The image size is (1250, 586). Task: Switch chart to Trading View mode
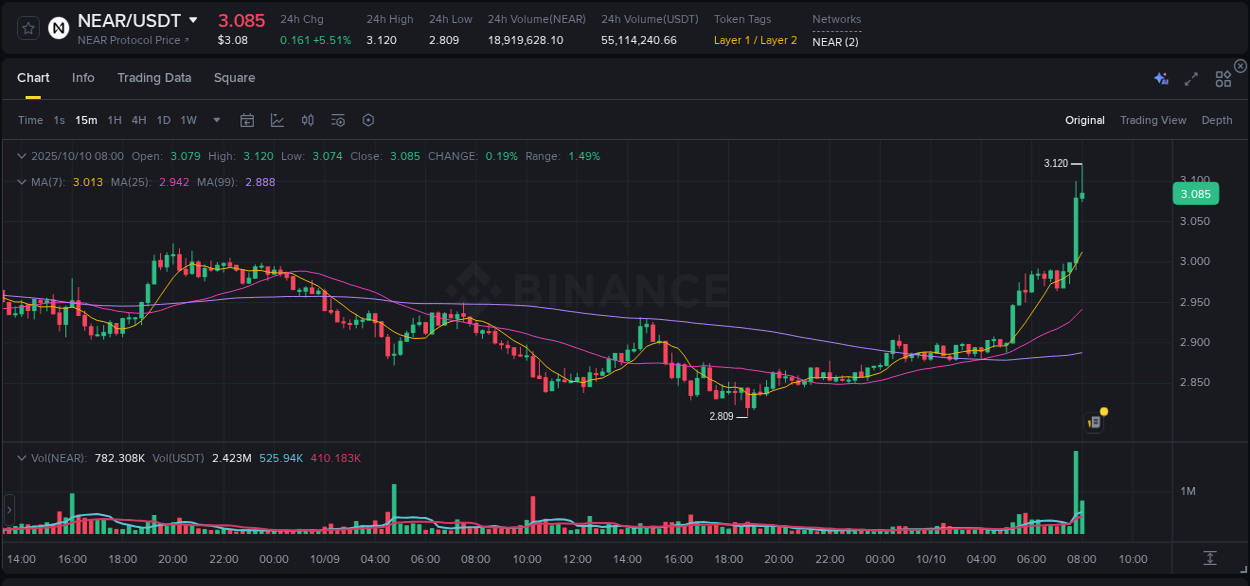point(1153,119)
